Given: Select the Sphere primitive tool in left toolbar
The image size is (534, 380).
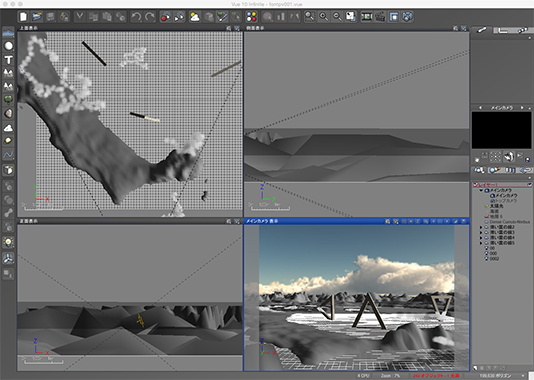Looking at the screenshot, I should coord(9,46).
